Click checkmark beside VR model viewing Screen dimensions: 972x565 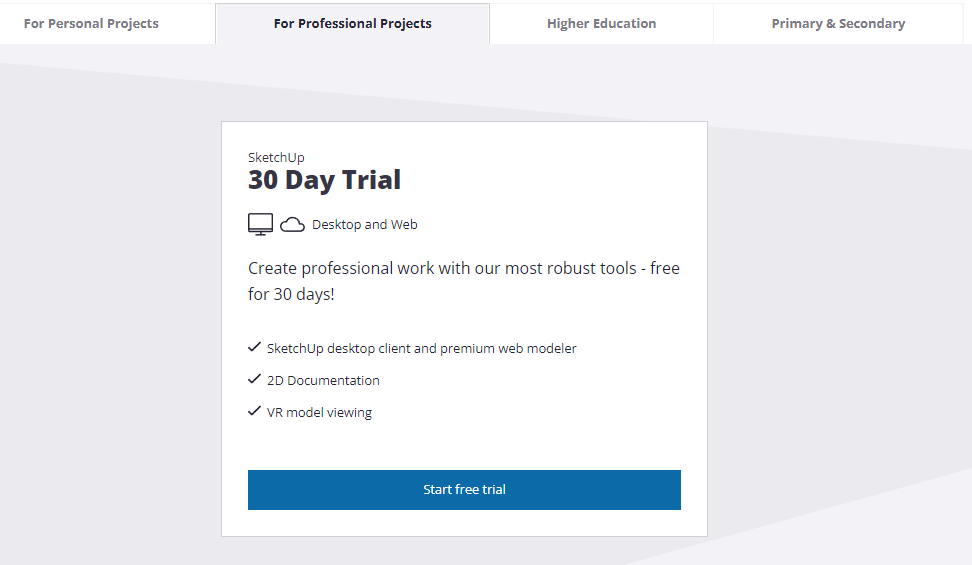click(254, 411)
